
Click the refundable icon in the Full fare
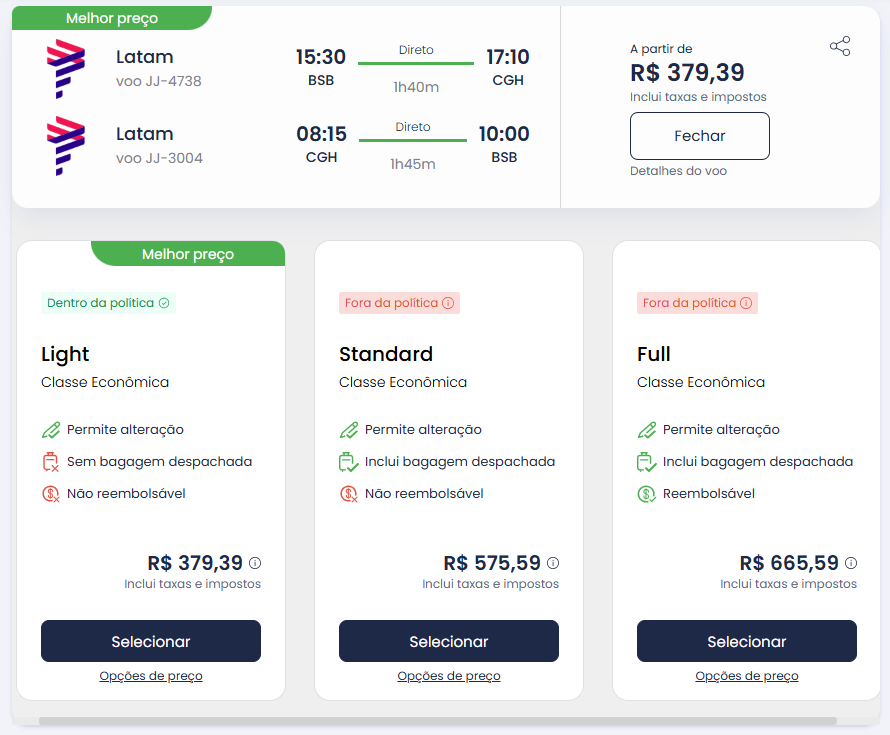[x=646, y=494]
